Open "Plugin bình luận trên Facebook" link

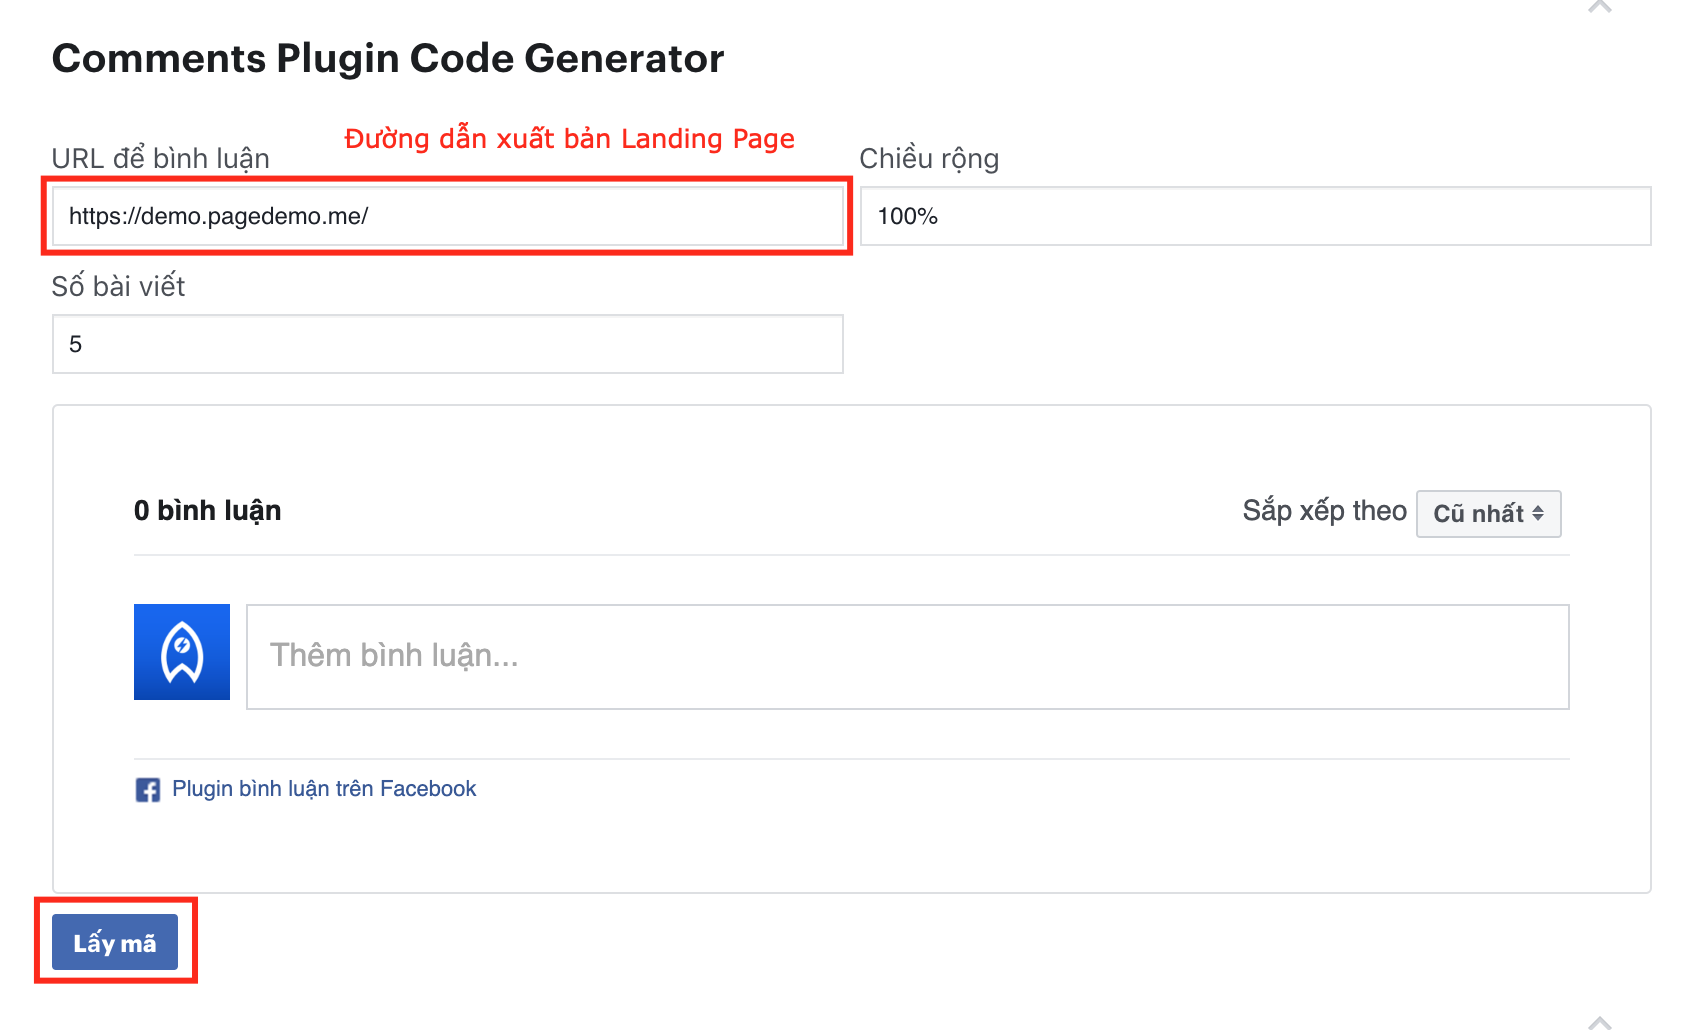pyautogui.click(x=324, y=789)
